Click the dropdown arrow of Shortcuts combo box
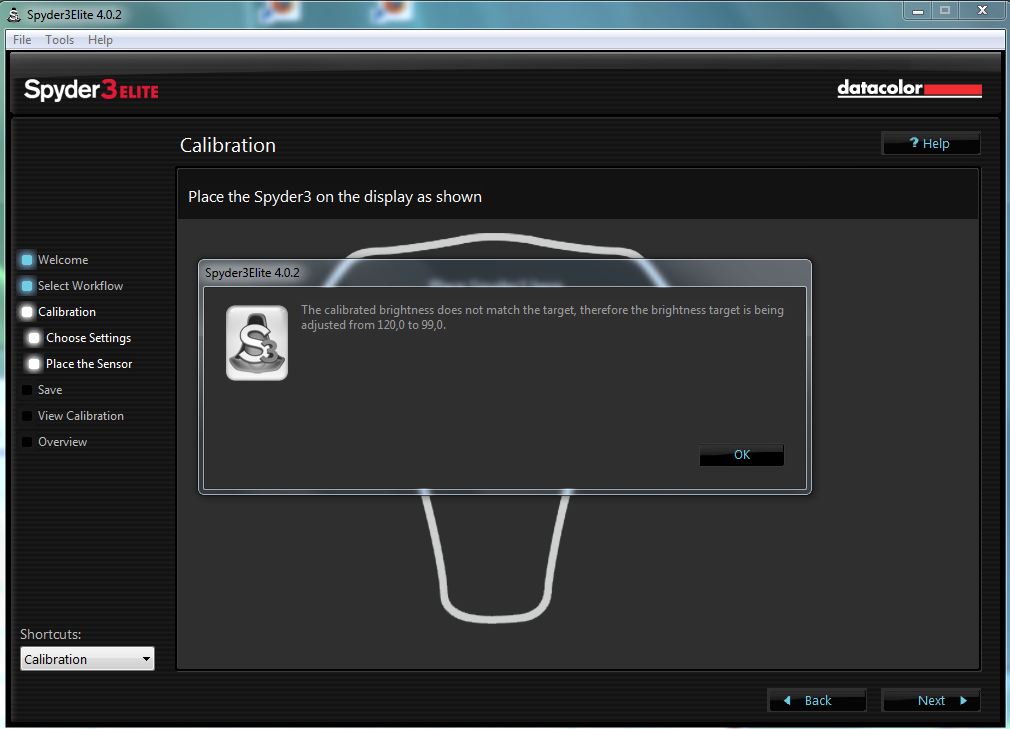This screenshot has height=729, width=1010. click(146, 659)
